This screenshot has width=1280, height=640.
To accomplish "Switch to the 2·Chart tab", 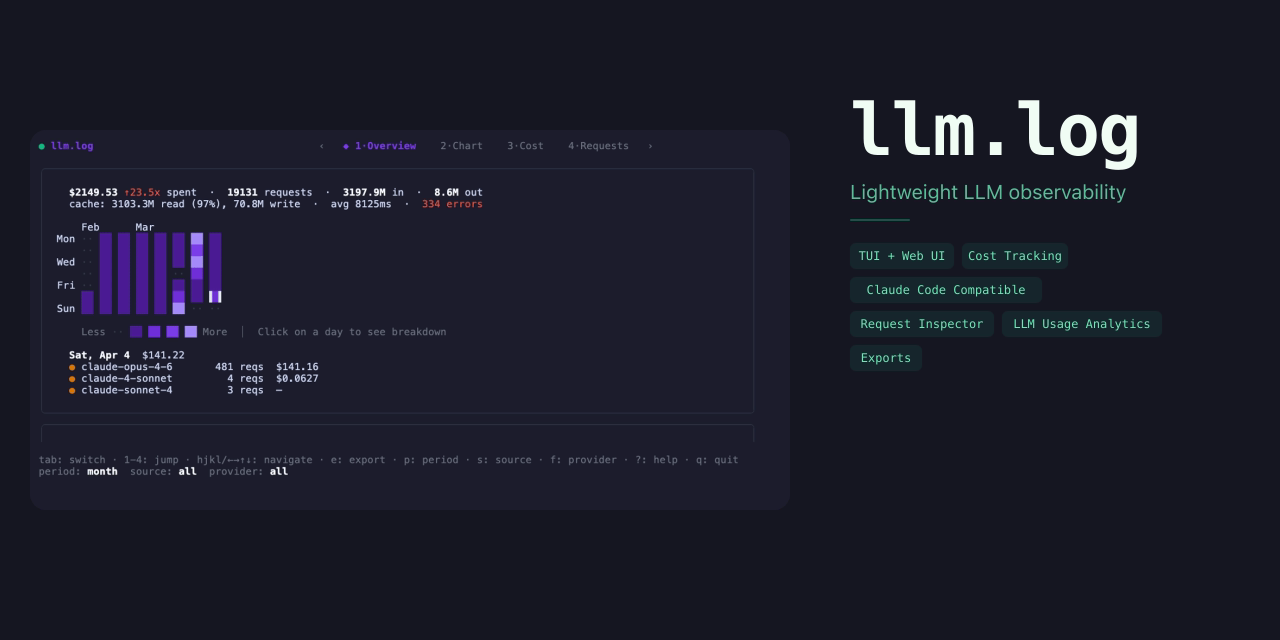I will tap(461, 146).
